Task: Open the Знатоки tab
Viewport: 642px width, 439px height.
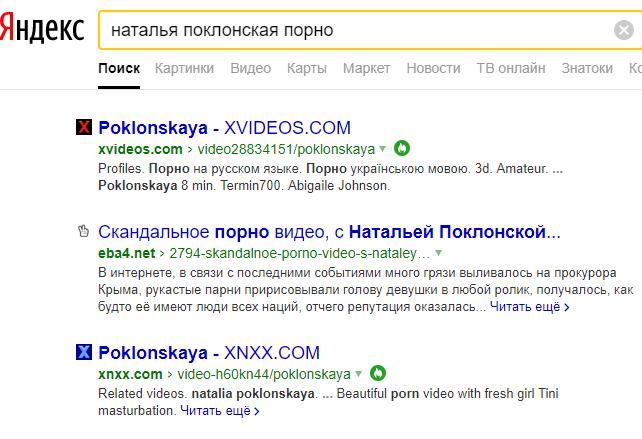Action: click(587, 69)
